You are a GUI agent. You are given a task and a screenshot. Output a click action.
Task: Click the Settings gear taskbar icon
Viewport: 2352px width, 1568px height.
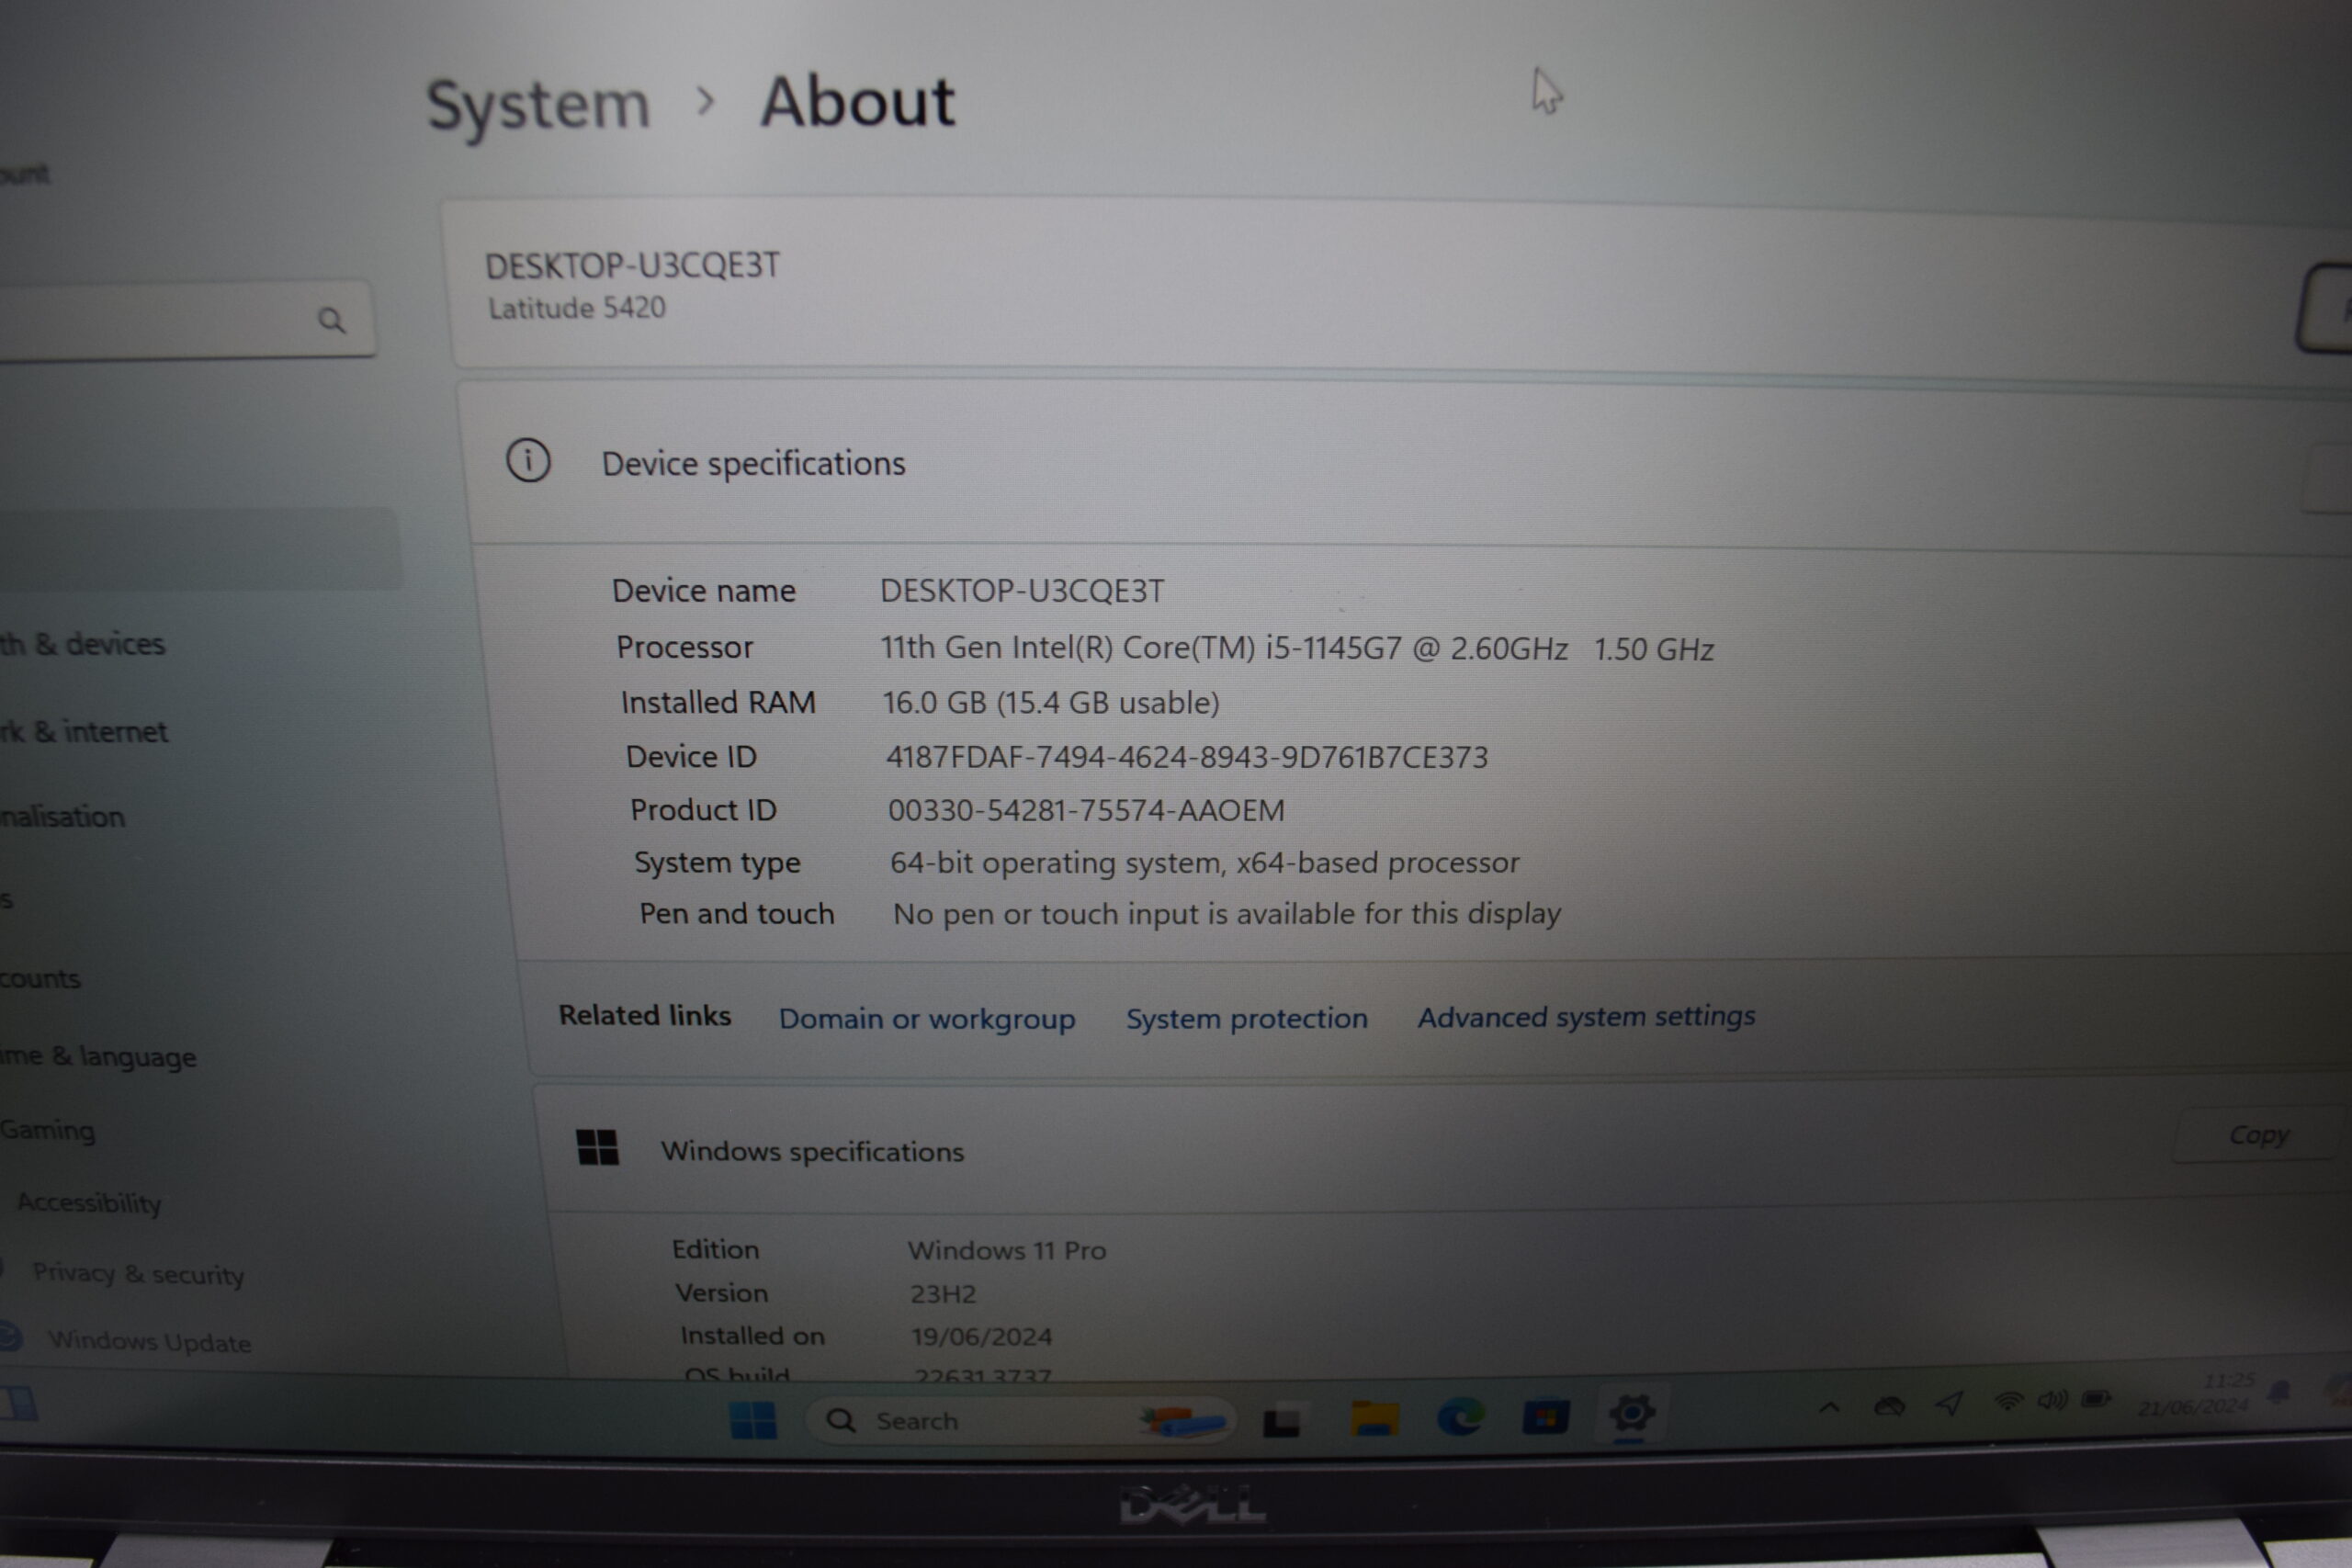(1631, 1413)
